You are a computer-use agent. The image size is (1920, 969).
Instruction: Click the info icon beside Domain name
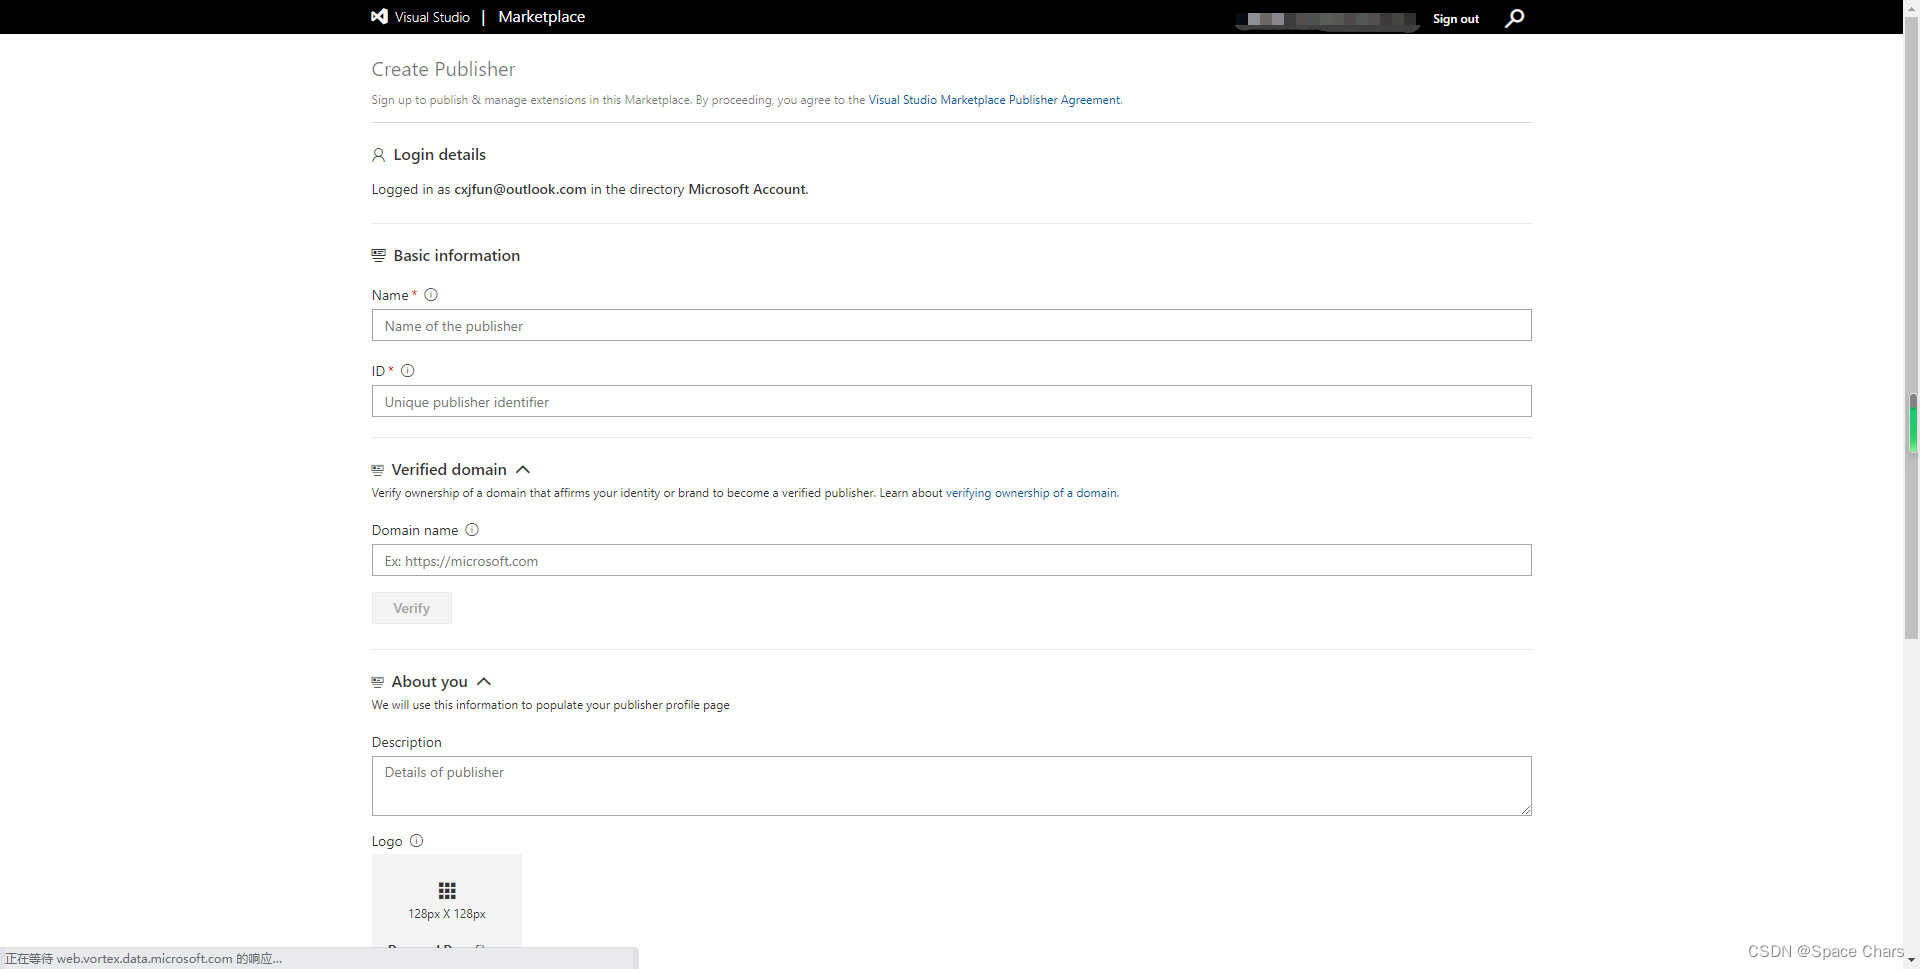coord(471,529)
